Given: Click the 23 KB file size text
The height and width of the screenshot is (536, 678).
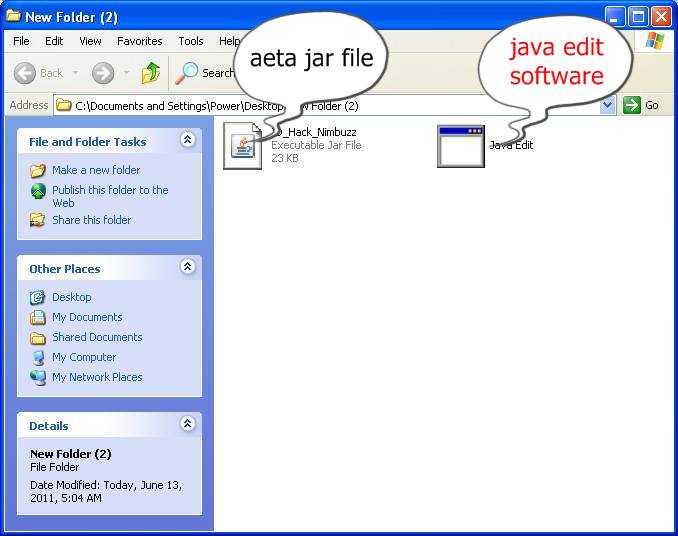Looking at the screenshot, I should click(285, 158).
